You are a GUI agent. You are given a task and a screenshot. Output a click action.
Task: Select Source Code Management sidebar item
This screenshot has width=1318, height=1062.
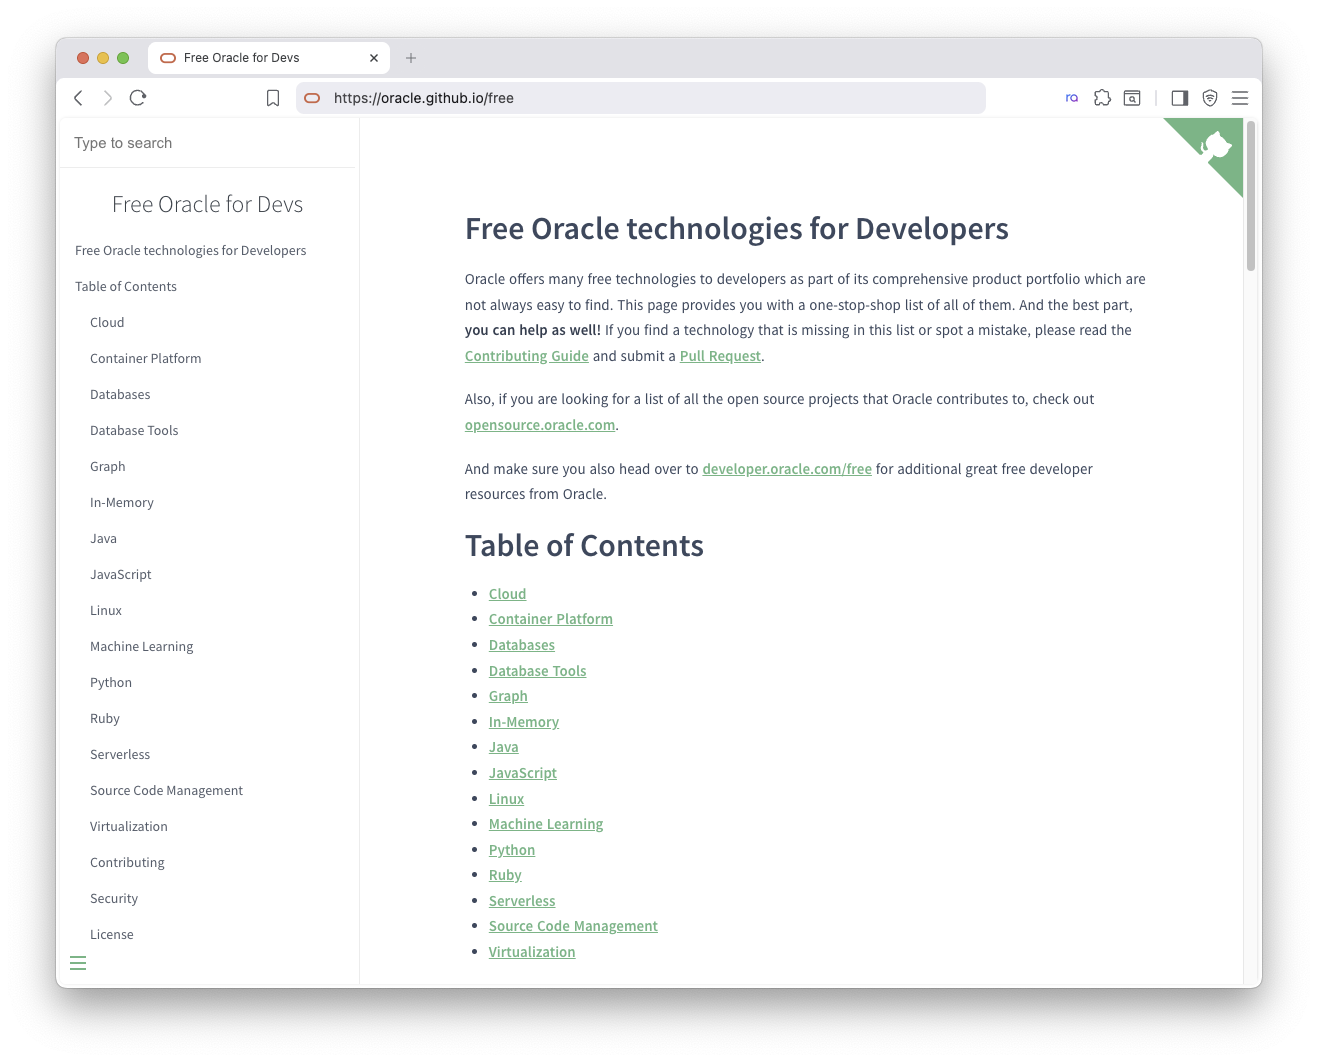(x=166, y=791)
